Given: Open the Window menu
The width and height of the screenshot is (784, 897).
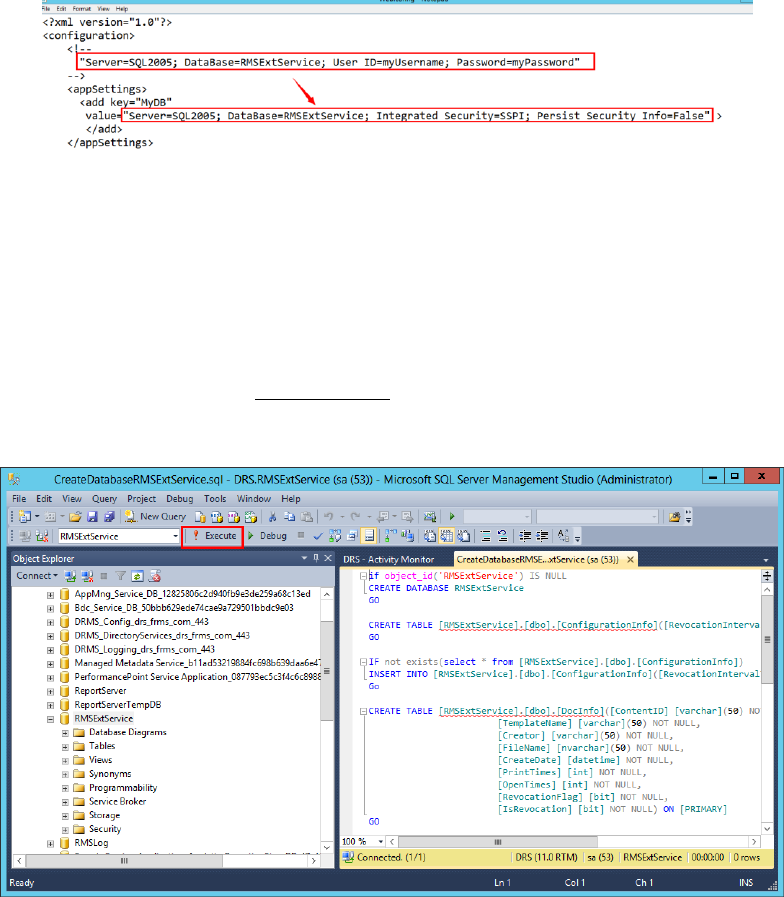Looking at the screenshot, I should click(x=254, y=498).
